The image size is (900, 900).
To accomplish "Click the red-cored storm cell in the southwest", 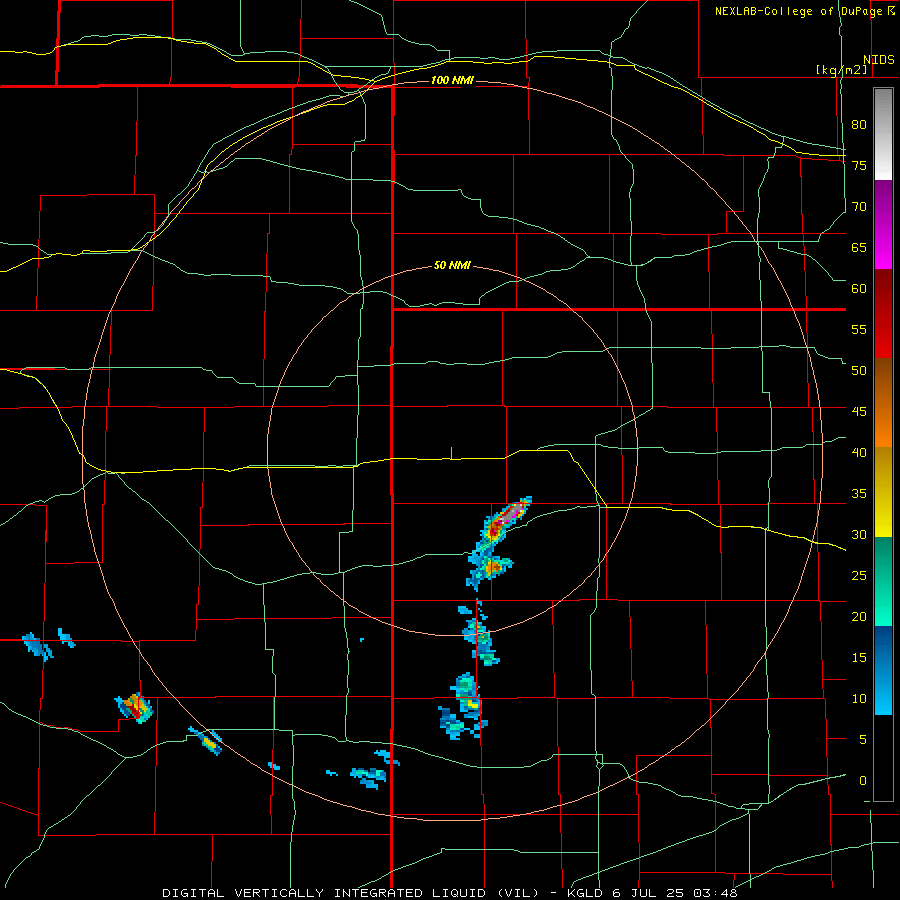I will [134, 708].
